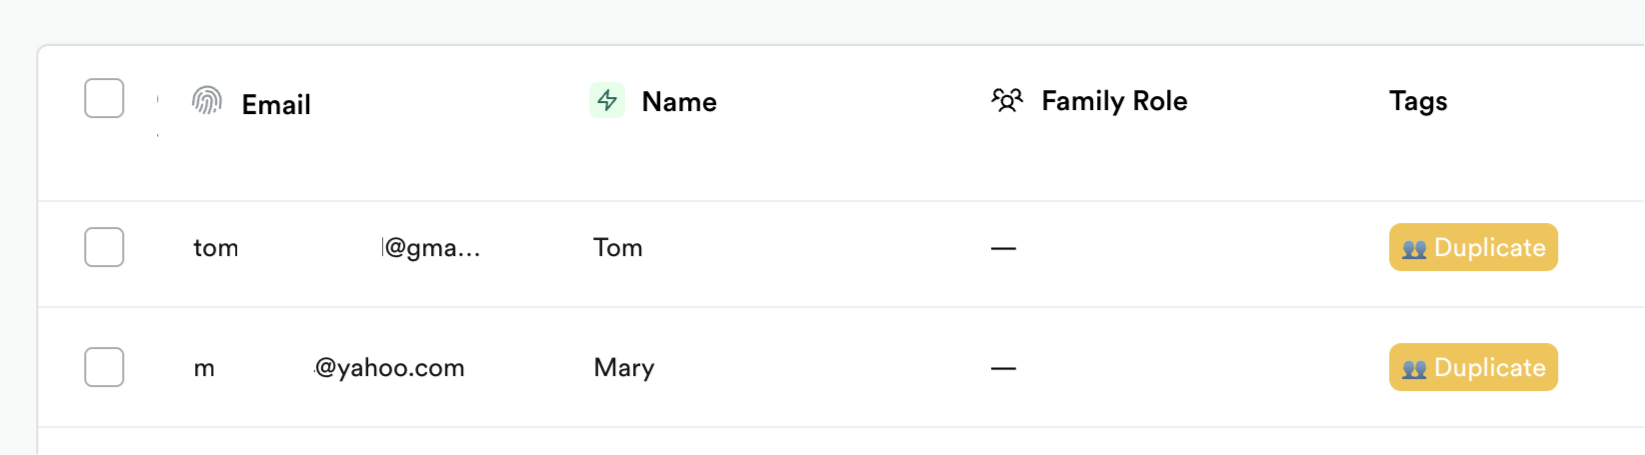Screen dimensions: 1645x455
Task: Toggle the select-all checkbox in header
Action: click(x=104, y=98)
